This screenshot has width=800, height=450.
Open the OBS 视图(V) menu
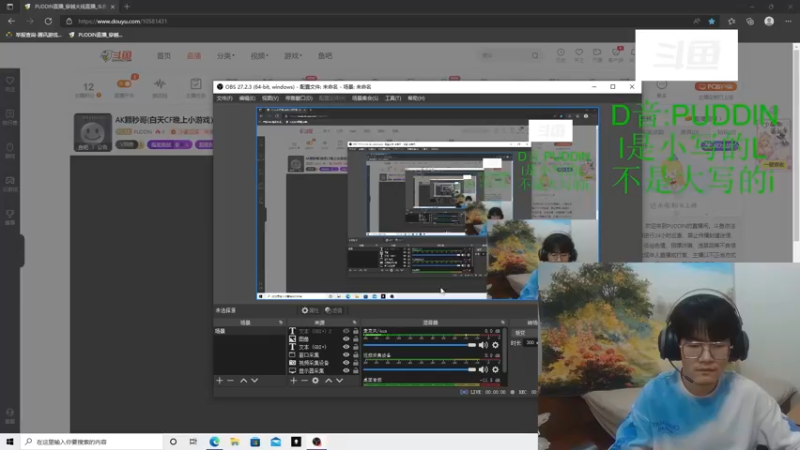coord(270,98)
